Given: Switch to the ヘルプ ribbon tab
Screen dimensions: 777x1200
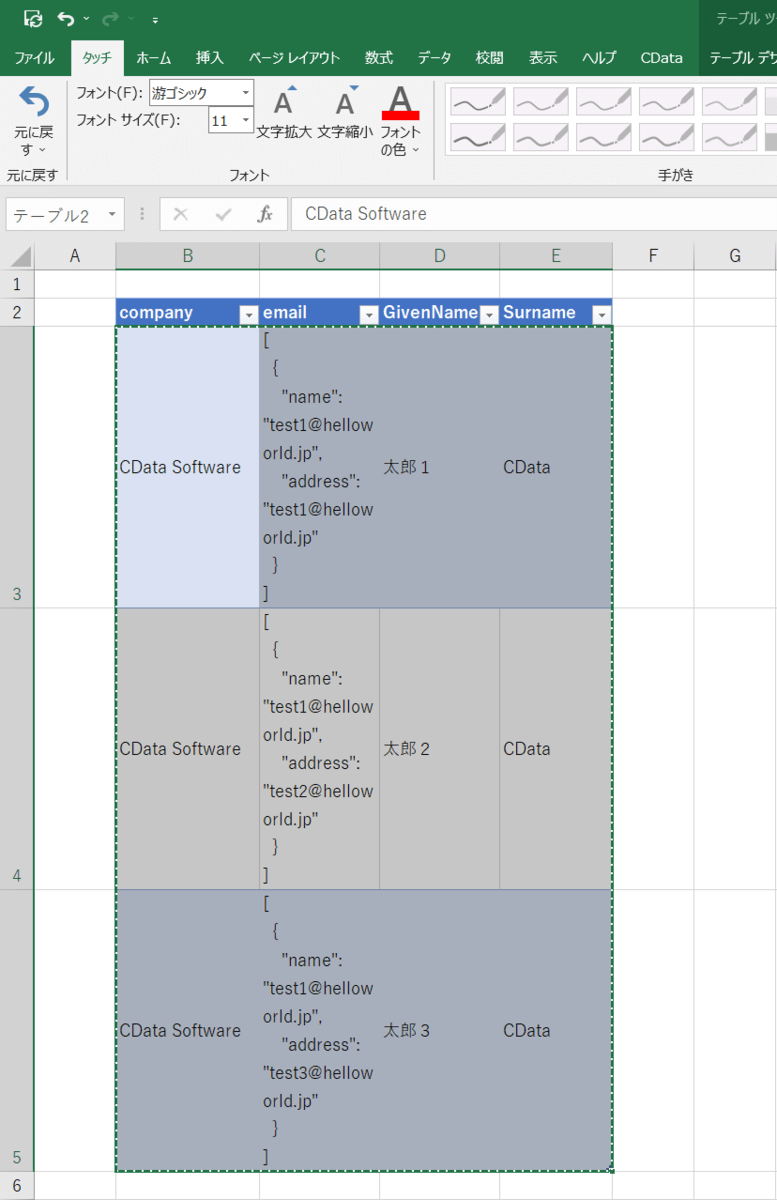Looking at the screenshot, I should coord(599,58).
